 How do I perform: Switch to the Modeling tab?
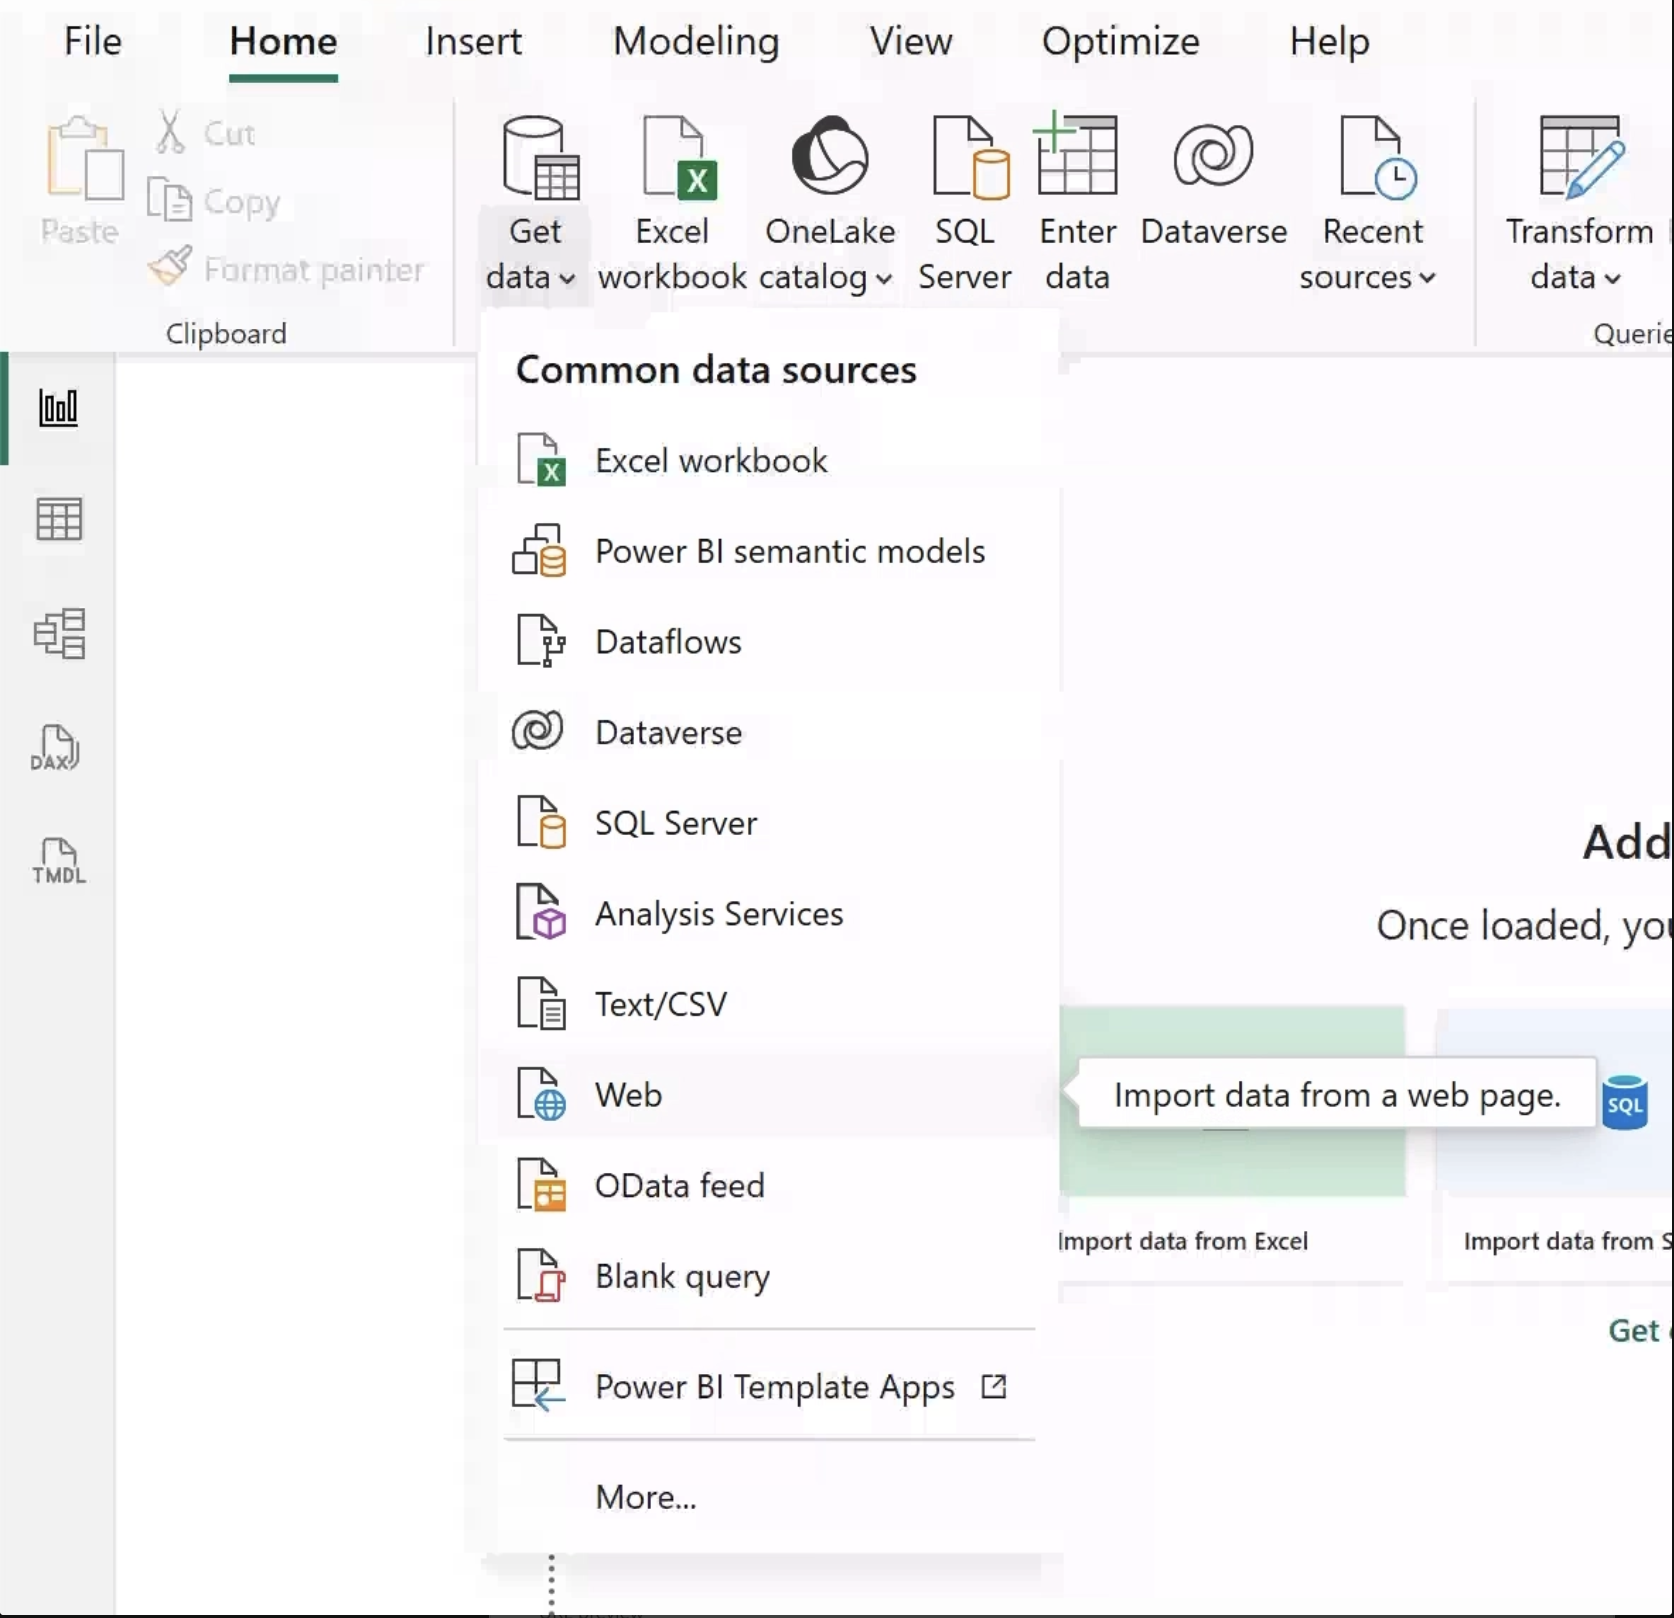pos(696,41)
